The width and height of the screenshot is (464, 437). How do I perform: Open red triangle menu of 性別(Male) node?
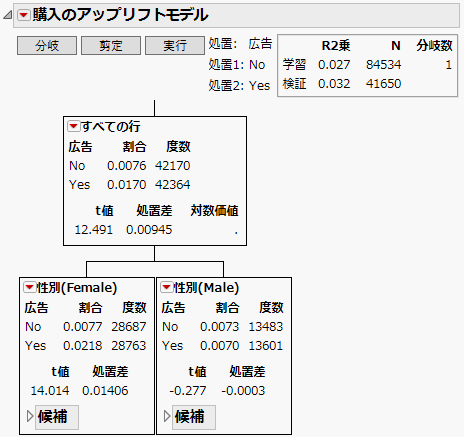167,287
